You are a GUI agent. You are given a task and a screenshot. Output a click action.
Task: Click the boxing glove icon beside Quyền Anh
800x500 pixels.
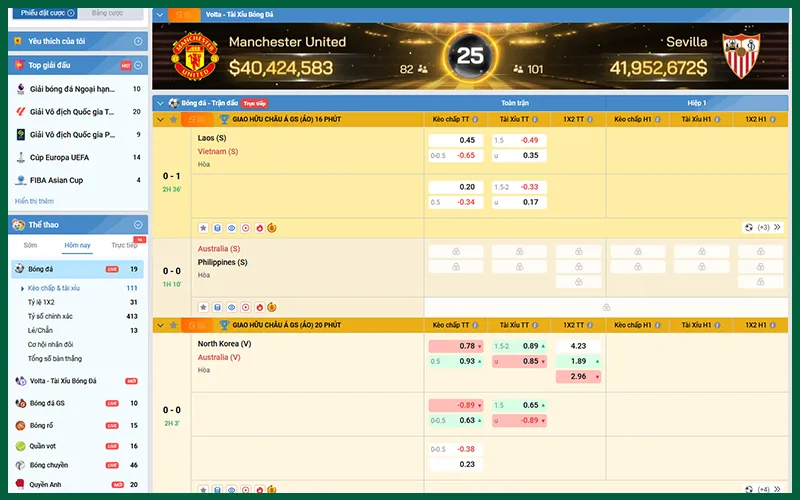coord(20,484)
